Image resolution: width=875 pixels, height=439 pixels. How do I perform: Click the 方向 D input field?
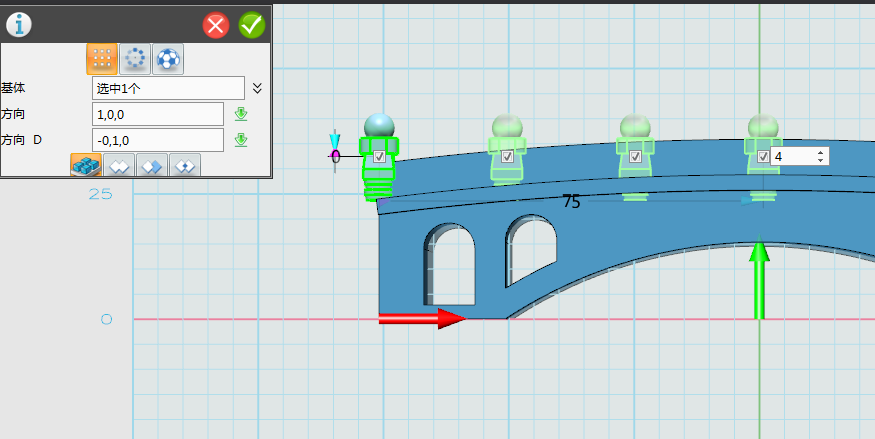tap(158, 140)
